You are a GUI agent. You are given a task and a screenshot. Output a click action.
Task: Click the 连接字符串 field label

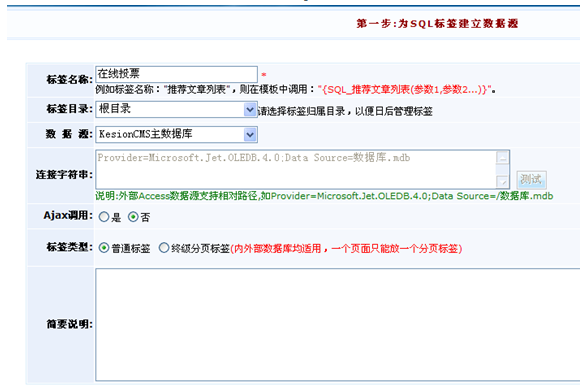[x=64, y=175]
